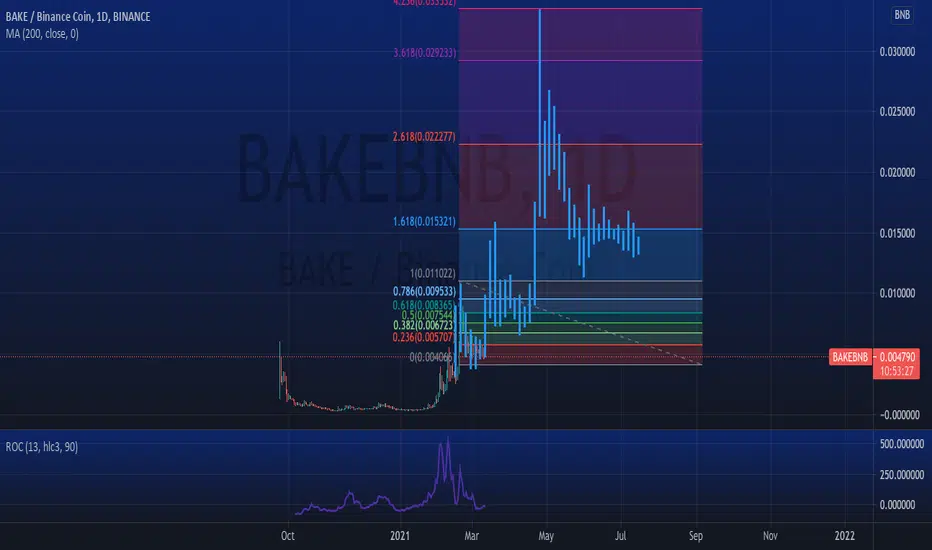
Task: Click the 1.618(0.015321) Fibonacci label
Action: (424, 222)
